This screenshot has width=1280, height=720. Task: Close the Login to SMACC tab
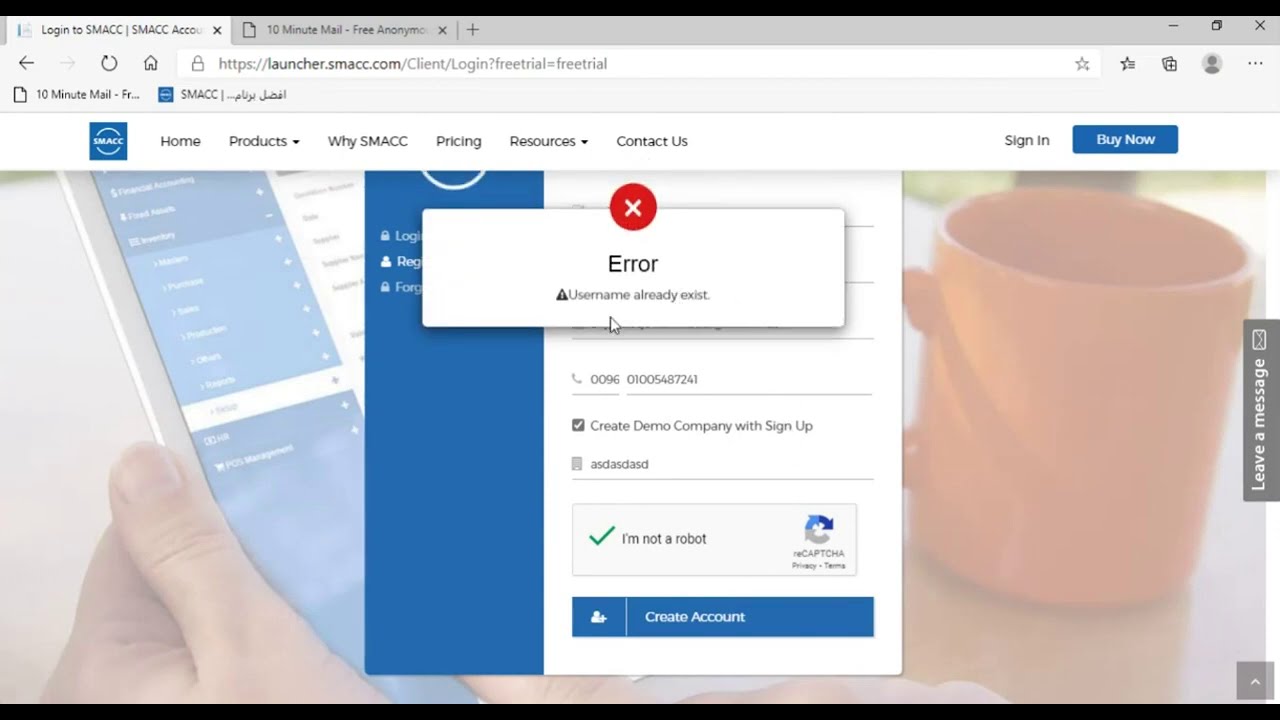(217, 30)
